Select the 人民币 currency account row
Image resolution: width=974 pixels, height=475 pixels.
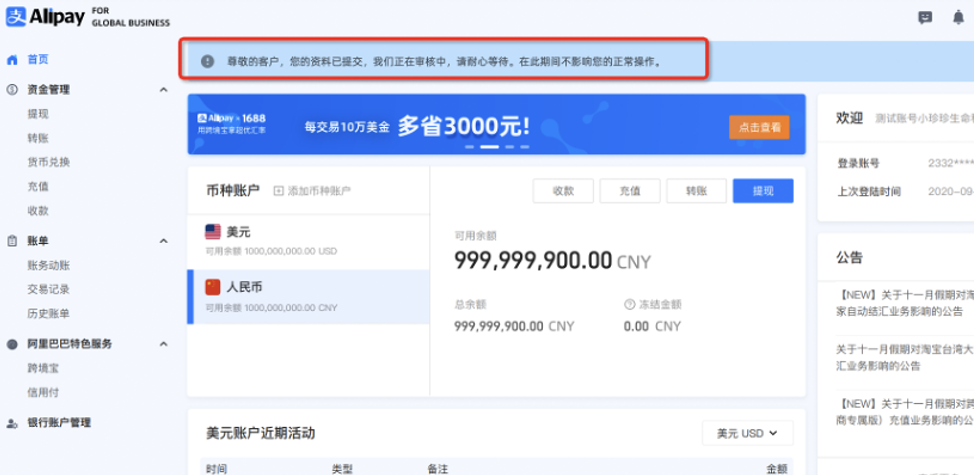tap(308, 297)
